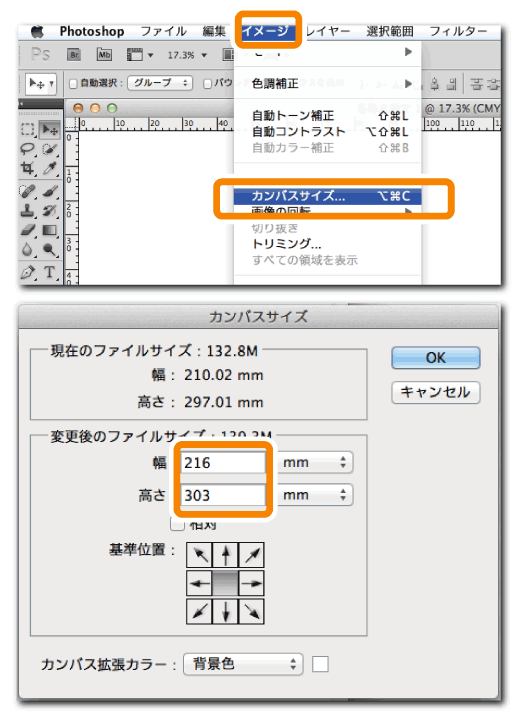The image size is (525, 722).
Task: Click the 高さ field containing 303
Action: coord(223,495)
